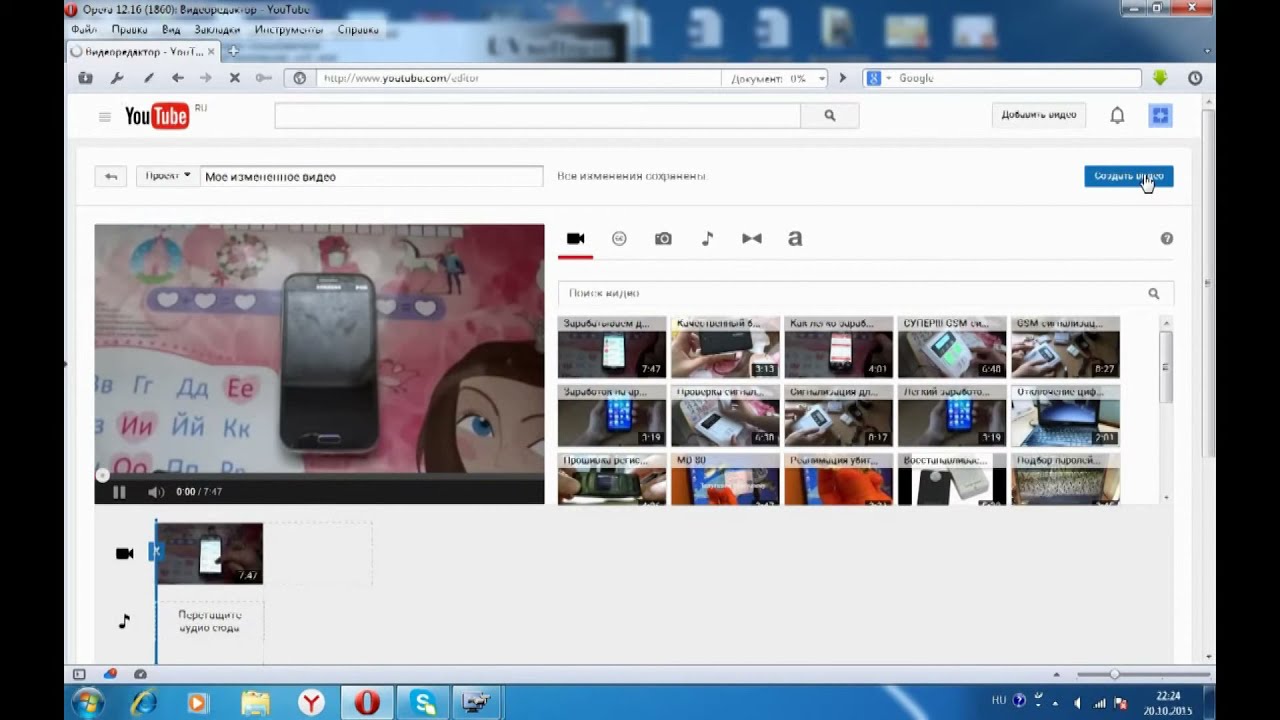Click the Добавить видео button
Viewport: 1280px width, 720px height.
[x=1039, y=115]
